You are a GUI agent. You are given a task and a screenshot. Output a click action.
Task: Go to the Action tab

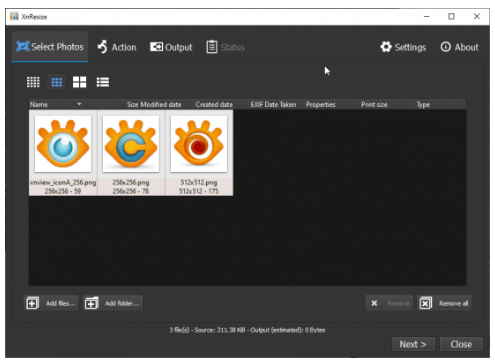point(117,47)
